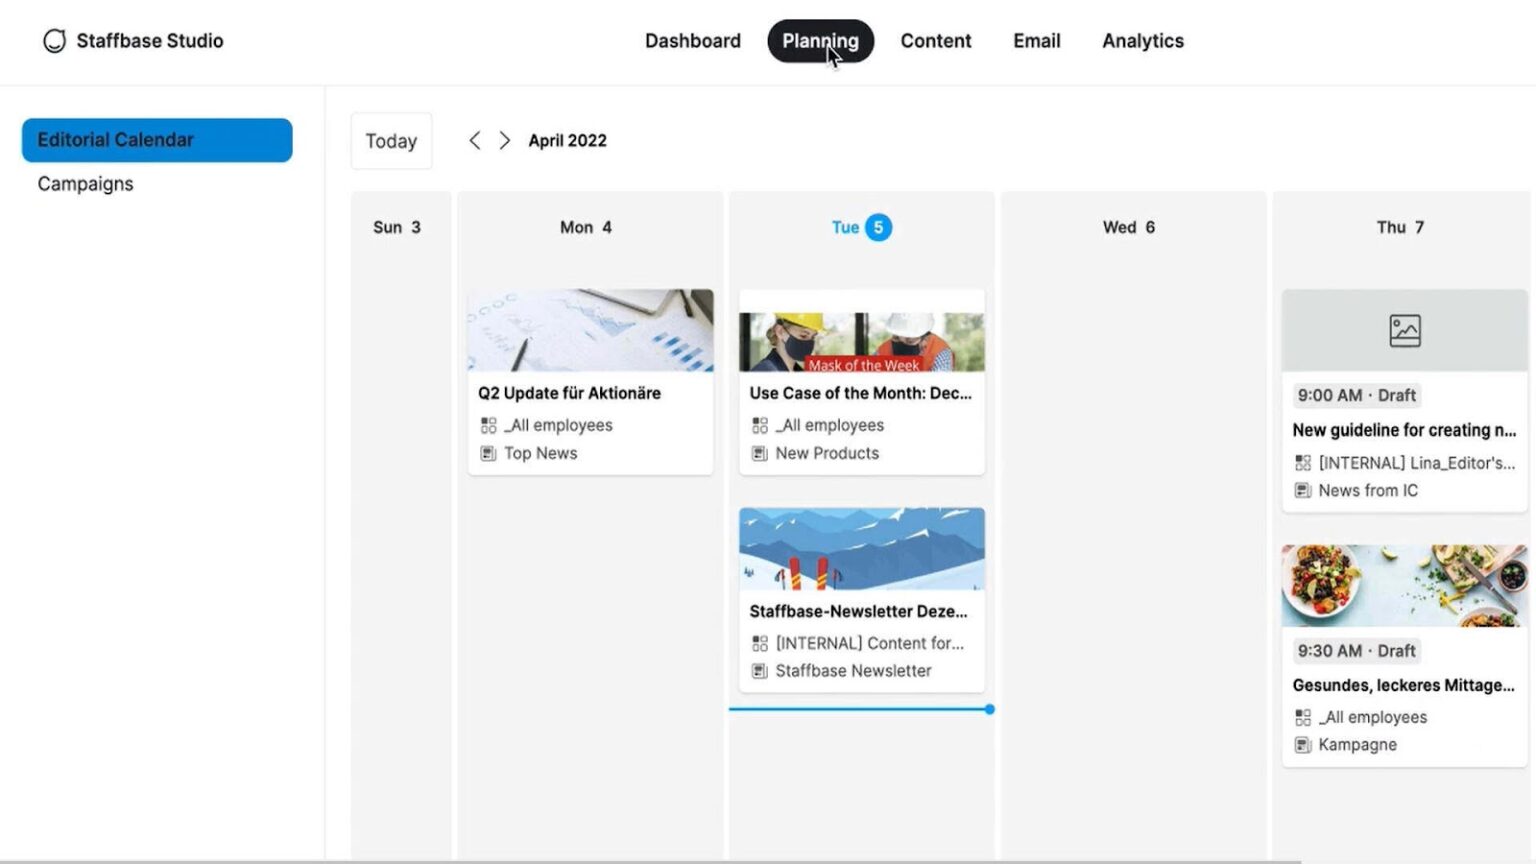Open the Email section

tap(1036, 41)
